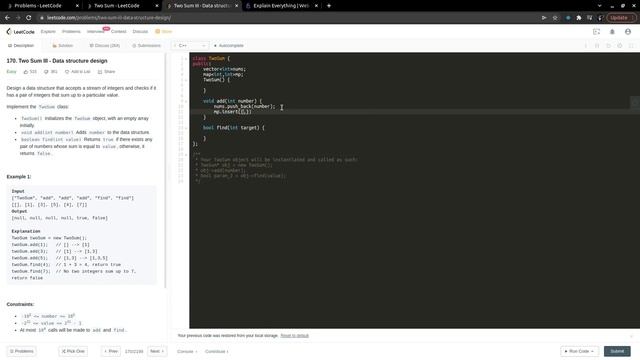Submit the solution
The image size is (640, 360).
pyautogui.click(x=617, y=351)
